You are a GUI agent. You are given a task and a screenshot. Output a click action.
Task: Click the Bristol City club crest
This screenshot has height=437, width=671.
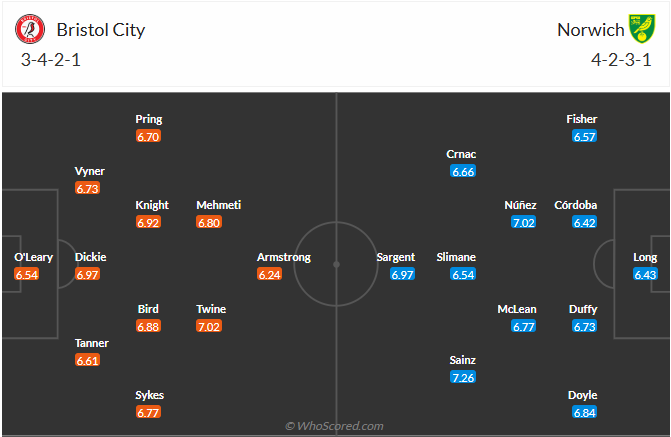30,29
